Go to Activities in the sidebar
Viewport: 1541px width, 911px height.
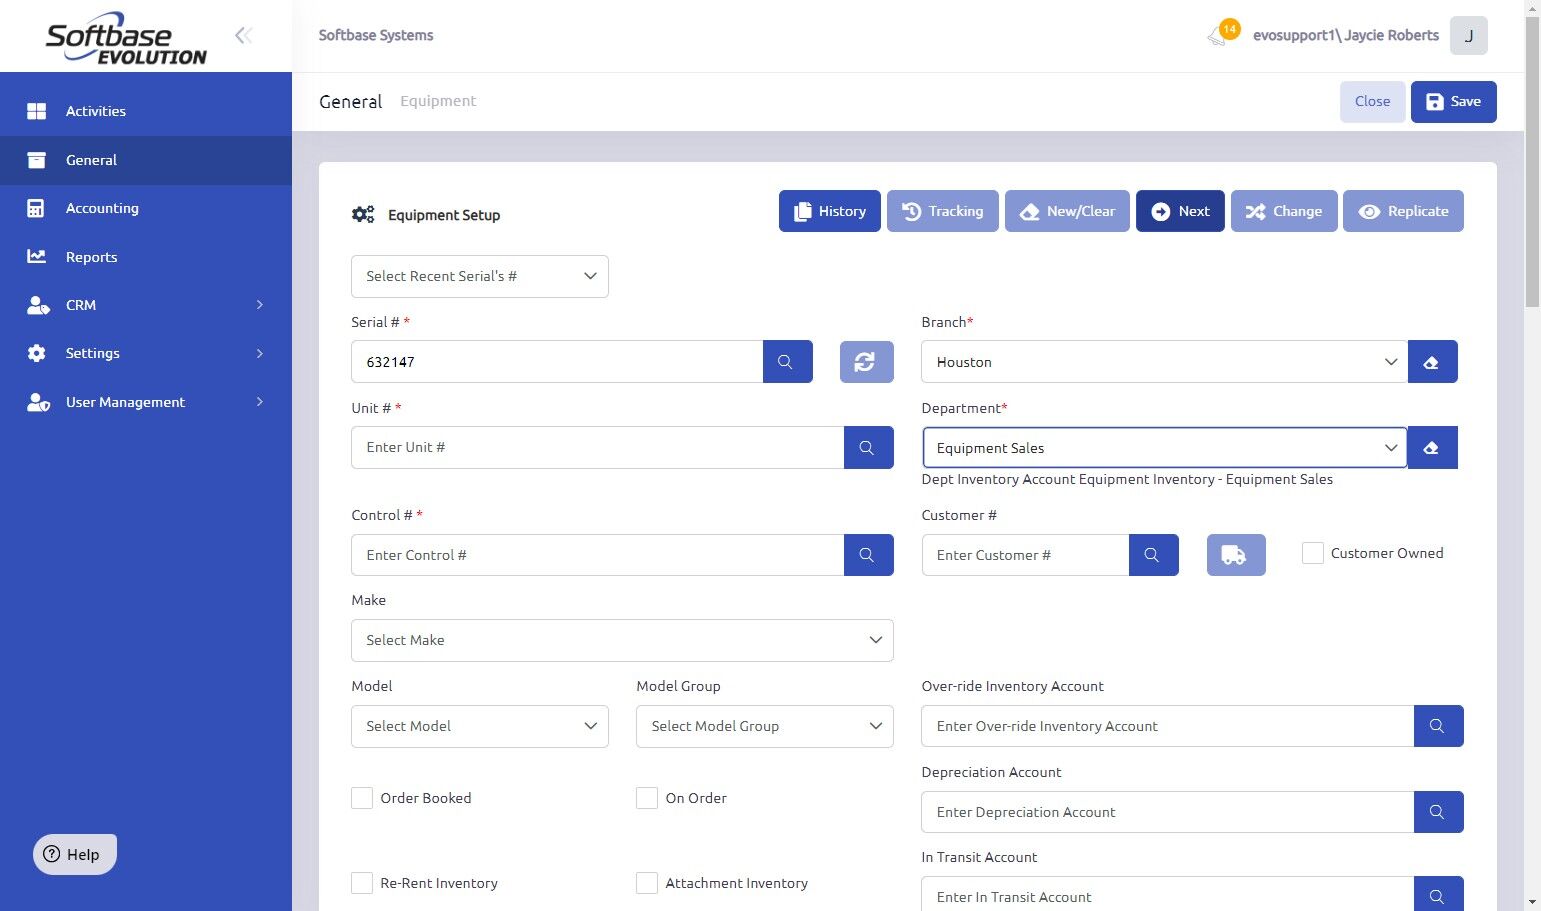pos(146,111)
